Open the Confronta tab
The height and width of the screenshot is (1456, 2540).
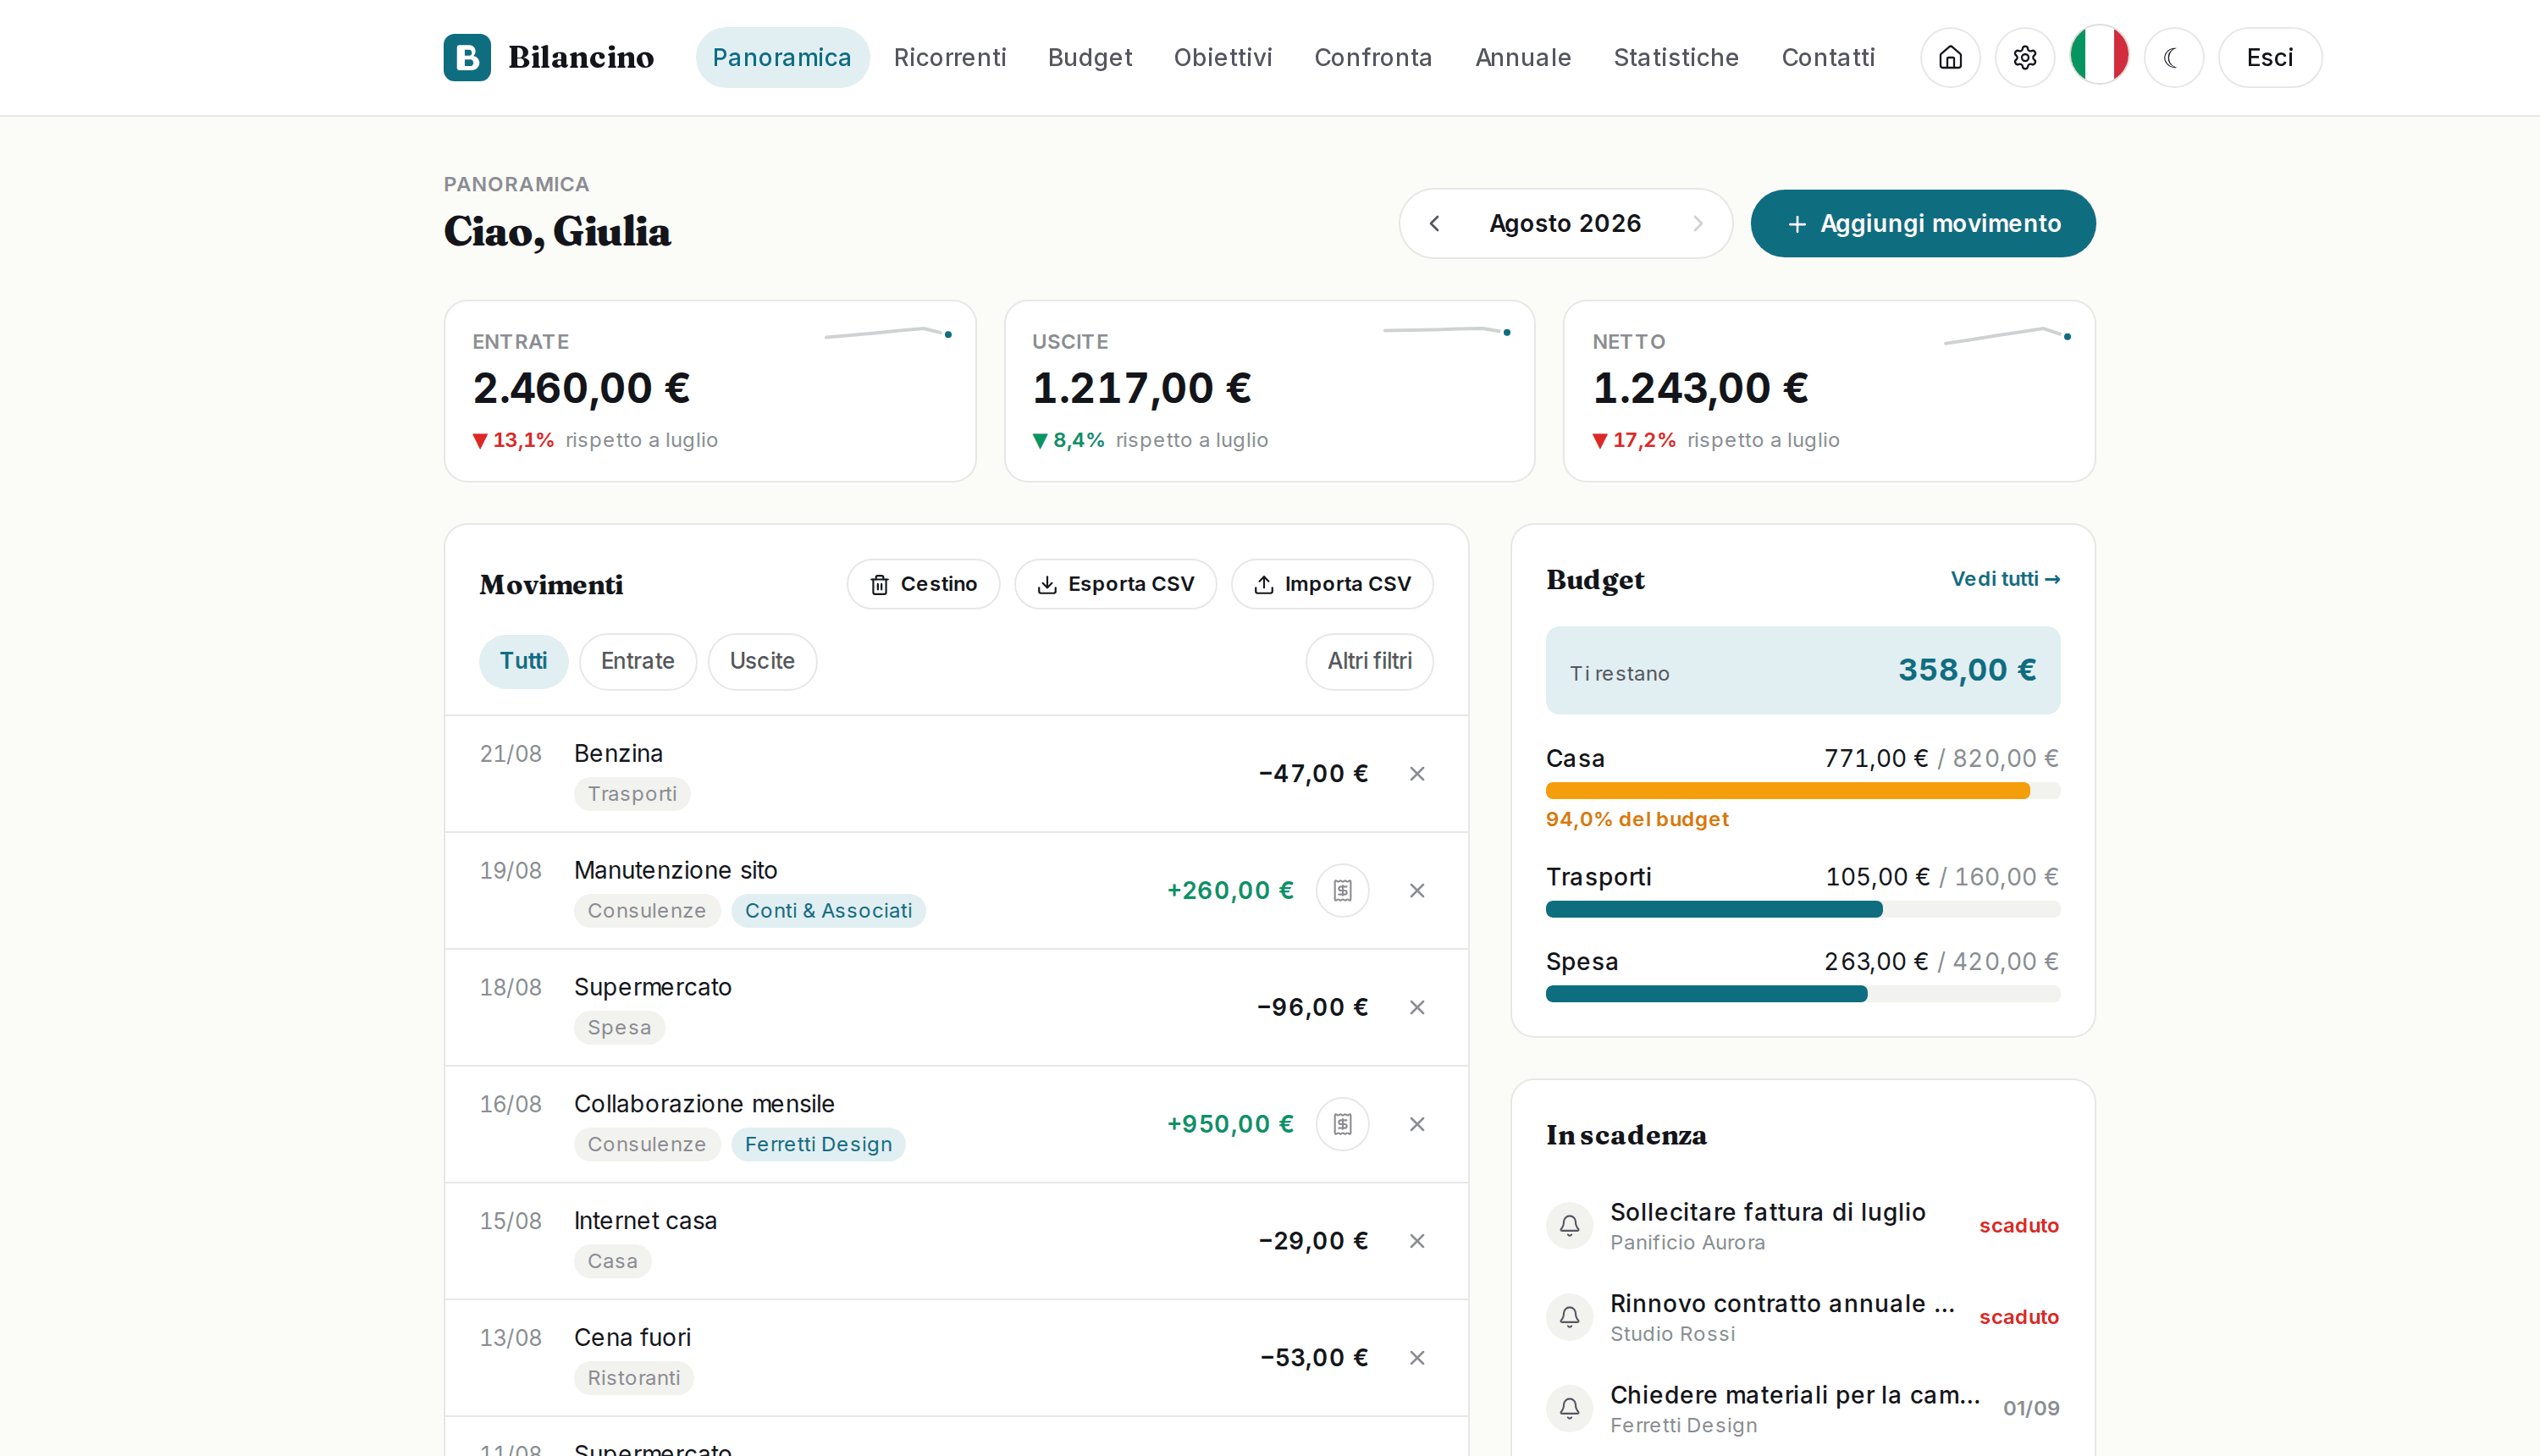coord(1373,57)
